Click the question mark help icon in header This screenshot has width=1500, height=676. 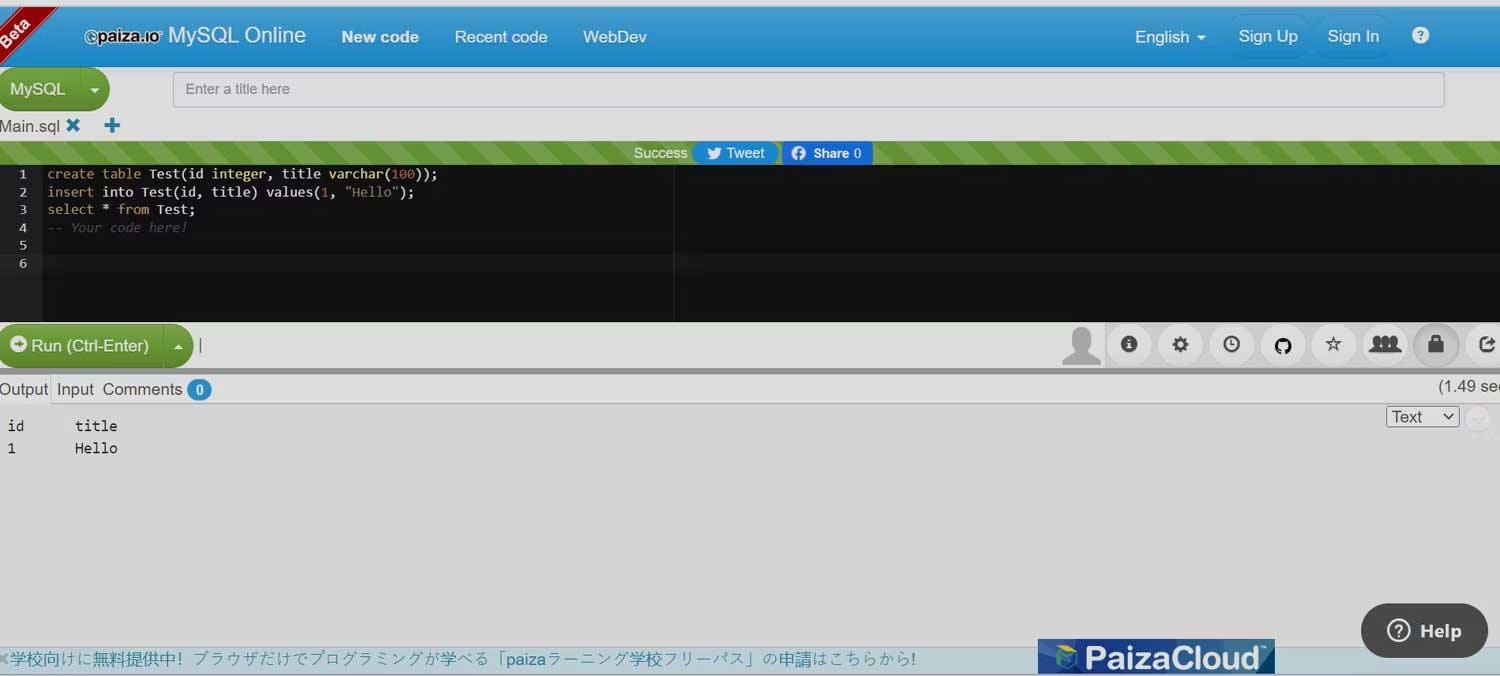point(1420,36)
